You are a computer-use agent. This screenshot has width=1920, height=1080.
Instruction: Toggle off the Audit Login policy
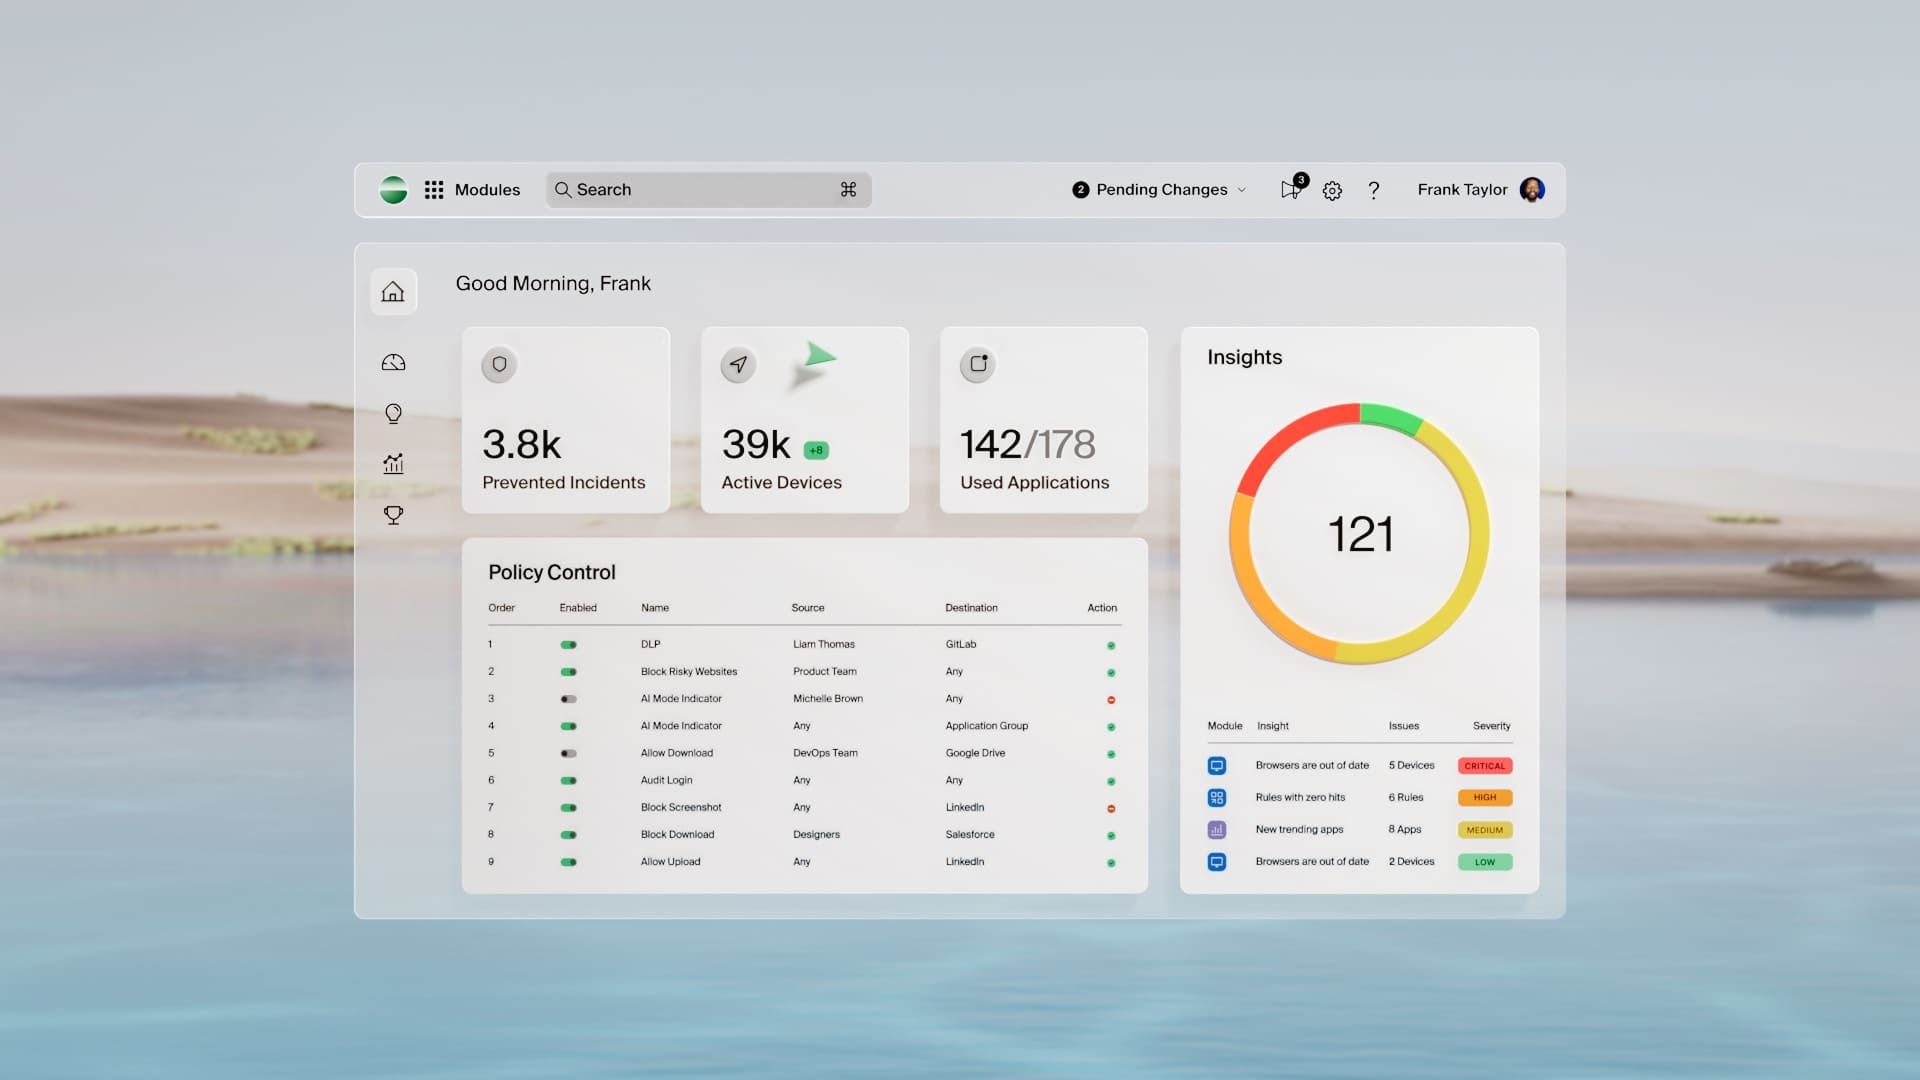click(x=568, y=780)
